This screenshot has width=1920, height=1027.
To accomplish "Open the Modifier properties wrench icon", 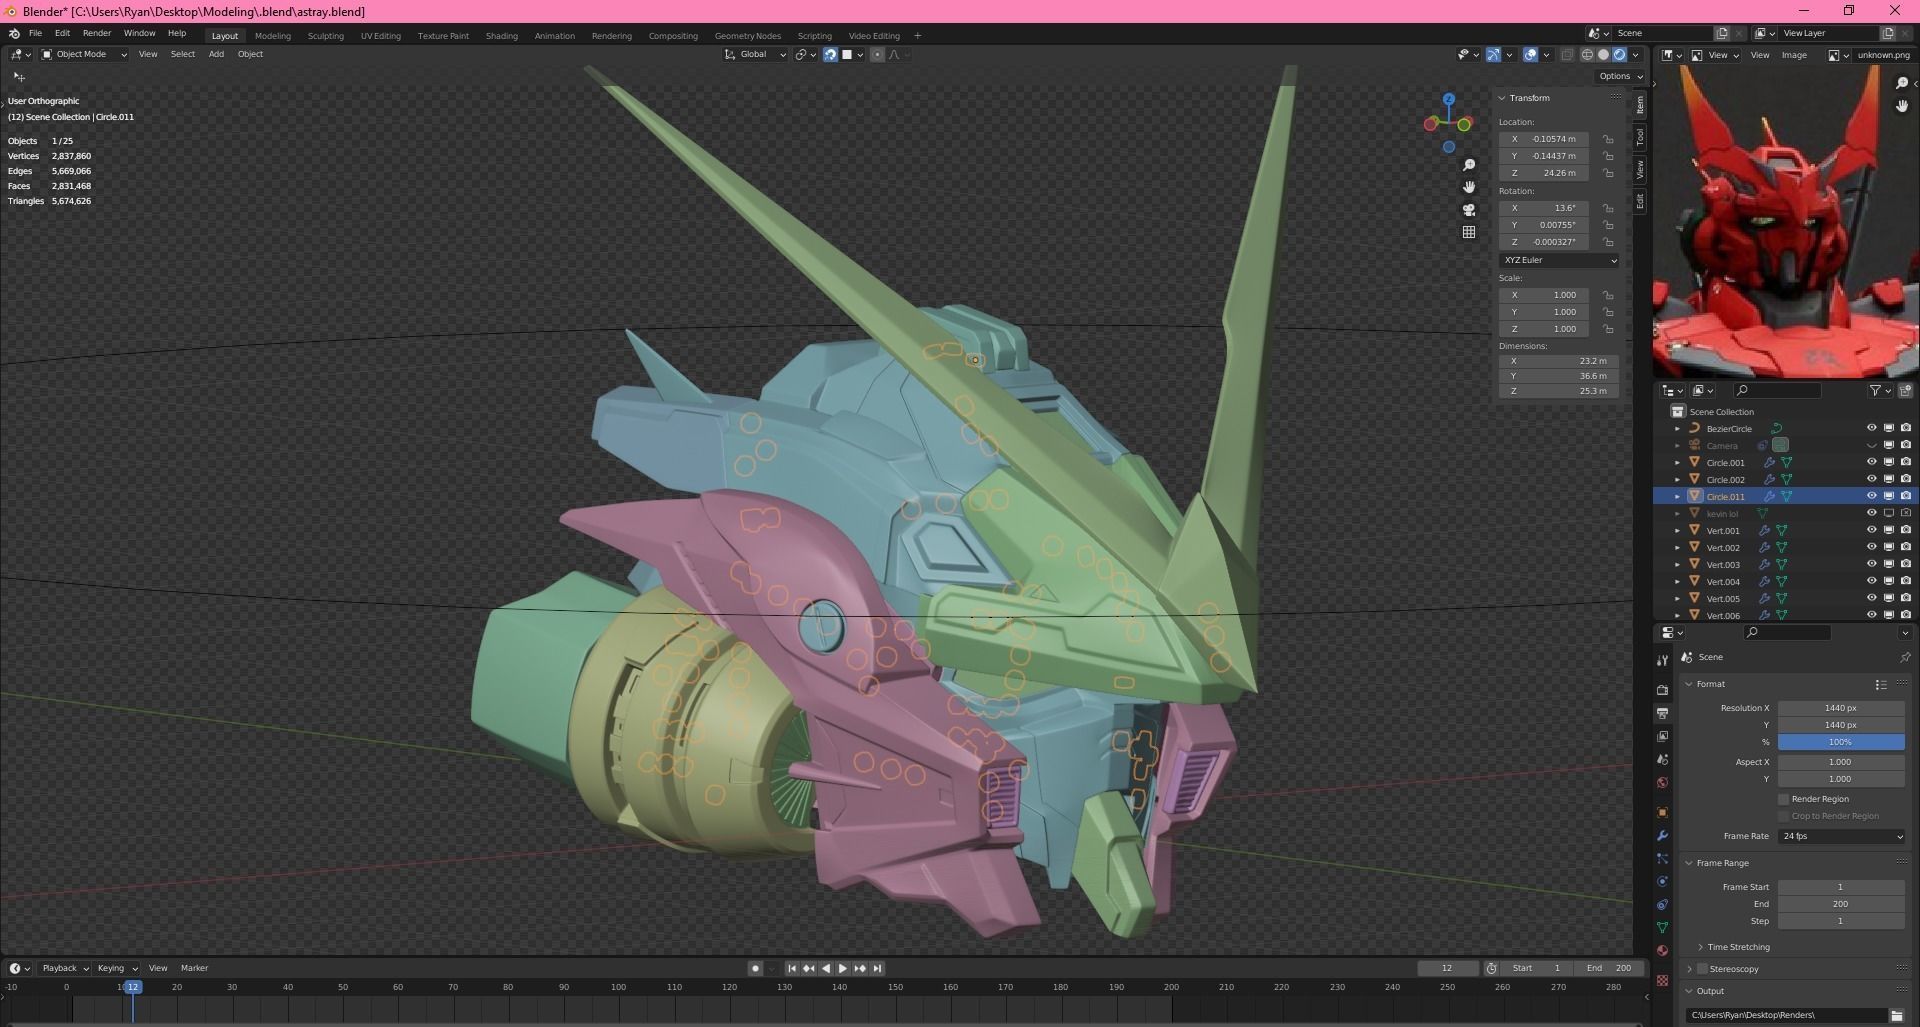I will 1662,835.
